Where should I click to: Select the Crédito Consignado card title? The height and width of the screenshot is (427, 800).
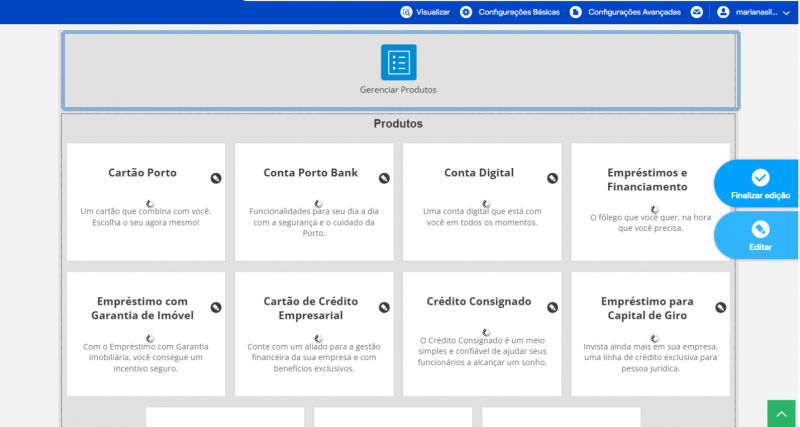click(x=479, y=301)
